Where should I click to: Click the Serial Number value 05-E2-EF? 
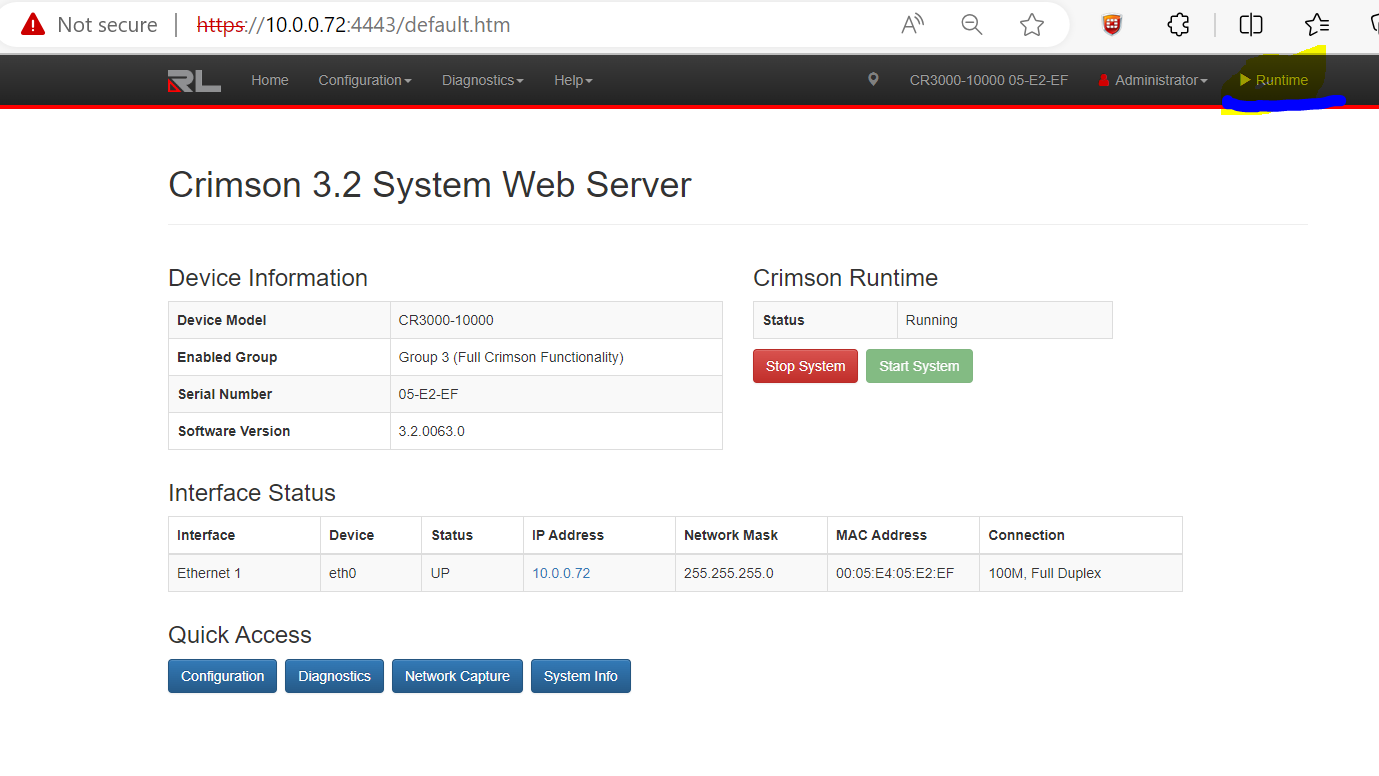428,394
